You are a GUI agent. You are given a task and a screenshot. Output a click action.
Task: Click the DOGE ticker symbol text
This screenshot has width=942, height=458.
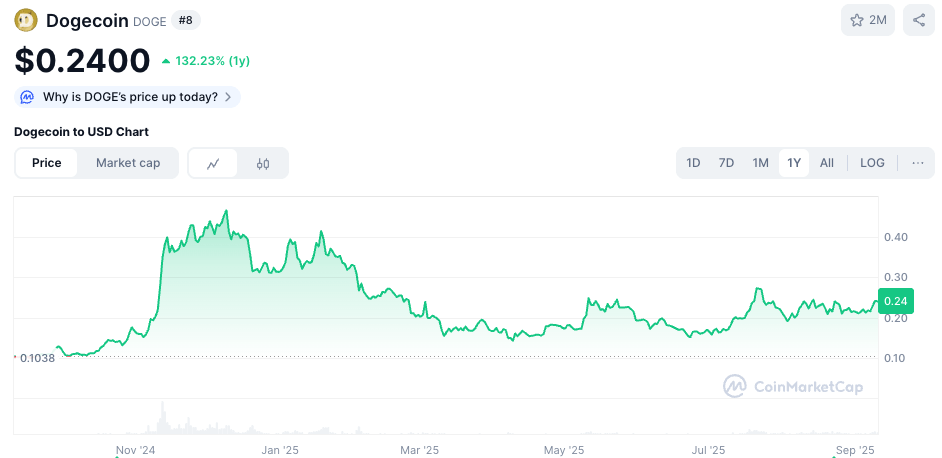[x=150, y=22]
